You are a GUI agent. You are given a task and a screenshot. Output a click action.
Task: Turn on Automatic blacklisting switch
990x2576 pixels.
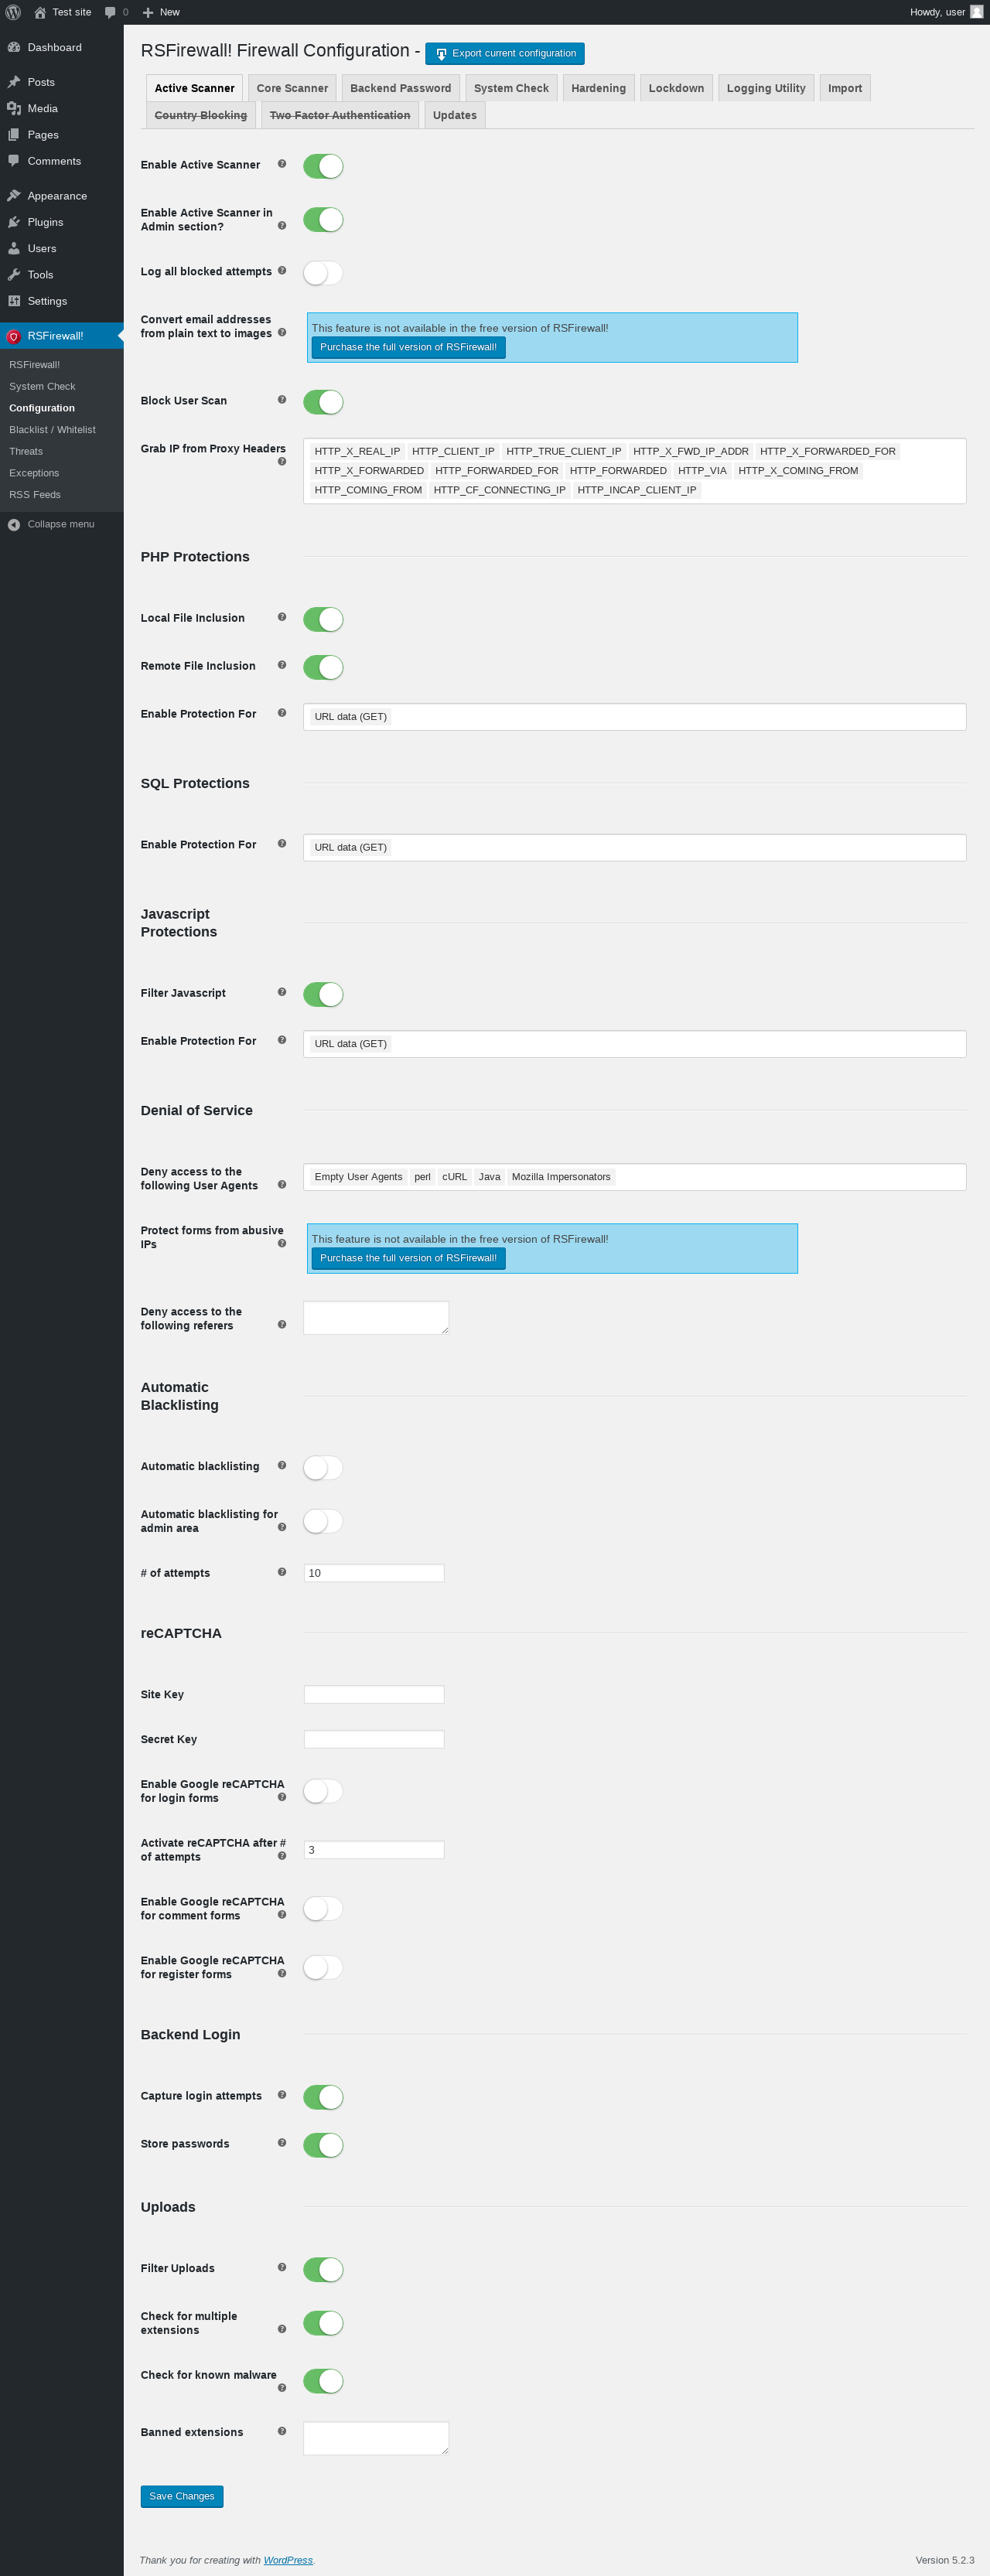[323, 1467]
